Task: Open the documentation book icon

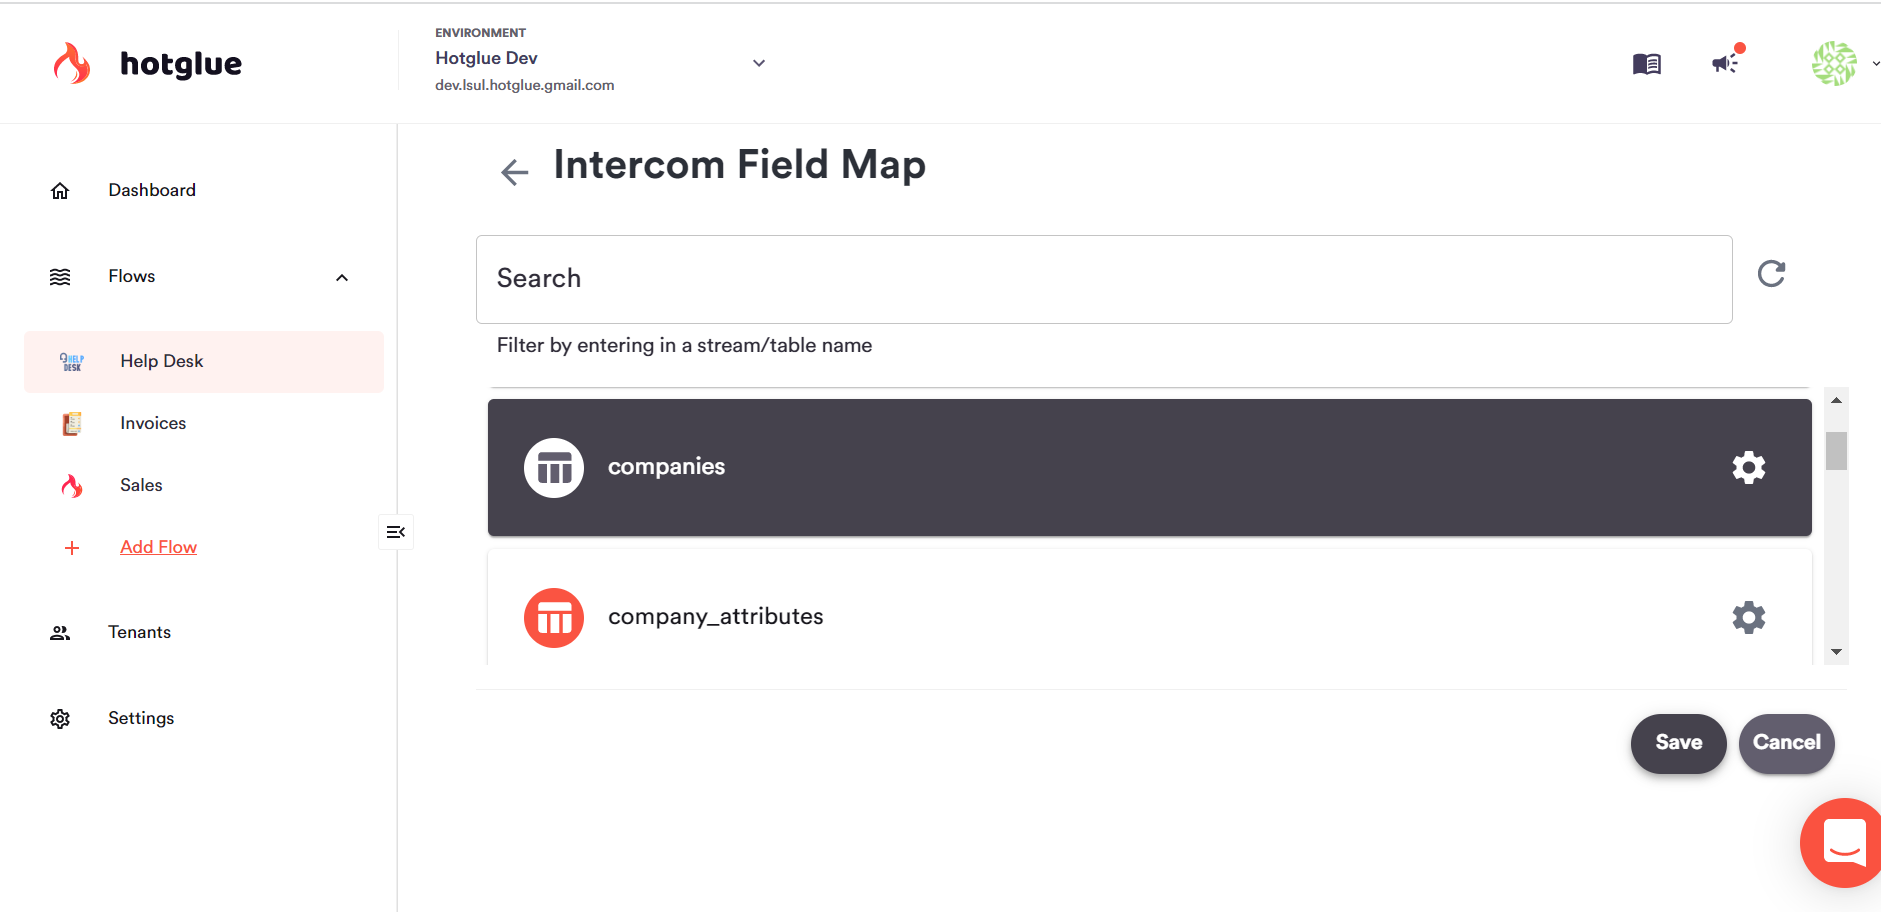Action: pyautogui.click(x=1646, y=64)
